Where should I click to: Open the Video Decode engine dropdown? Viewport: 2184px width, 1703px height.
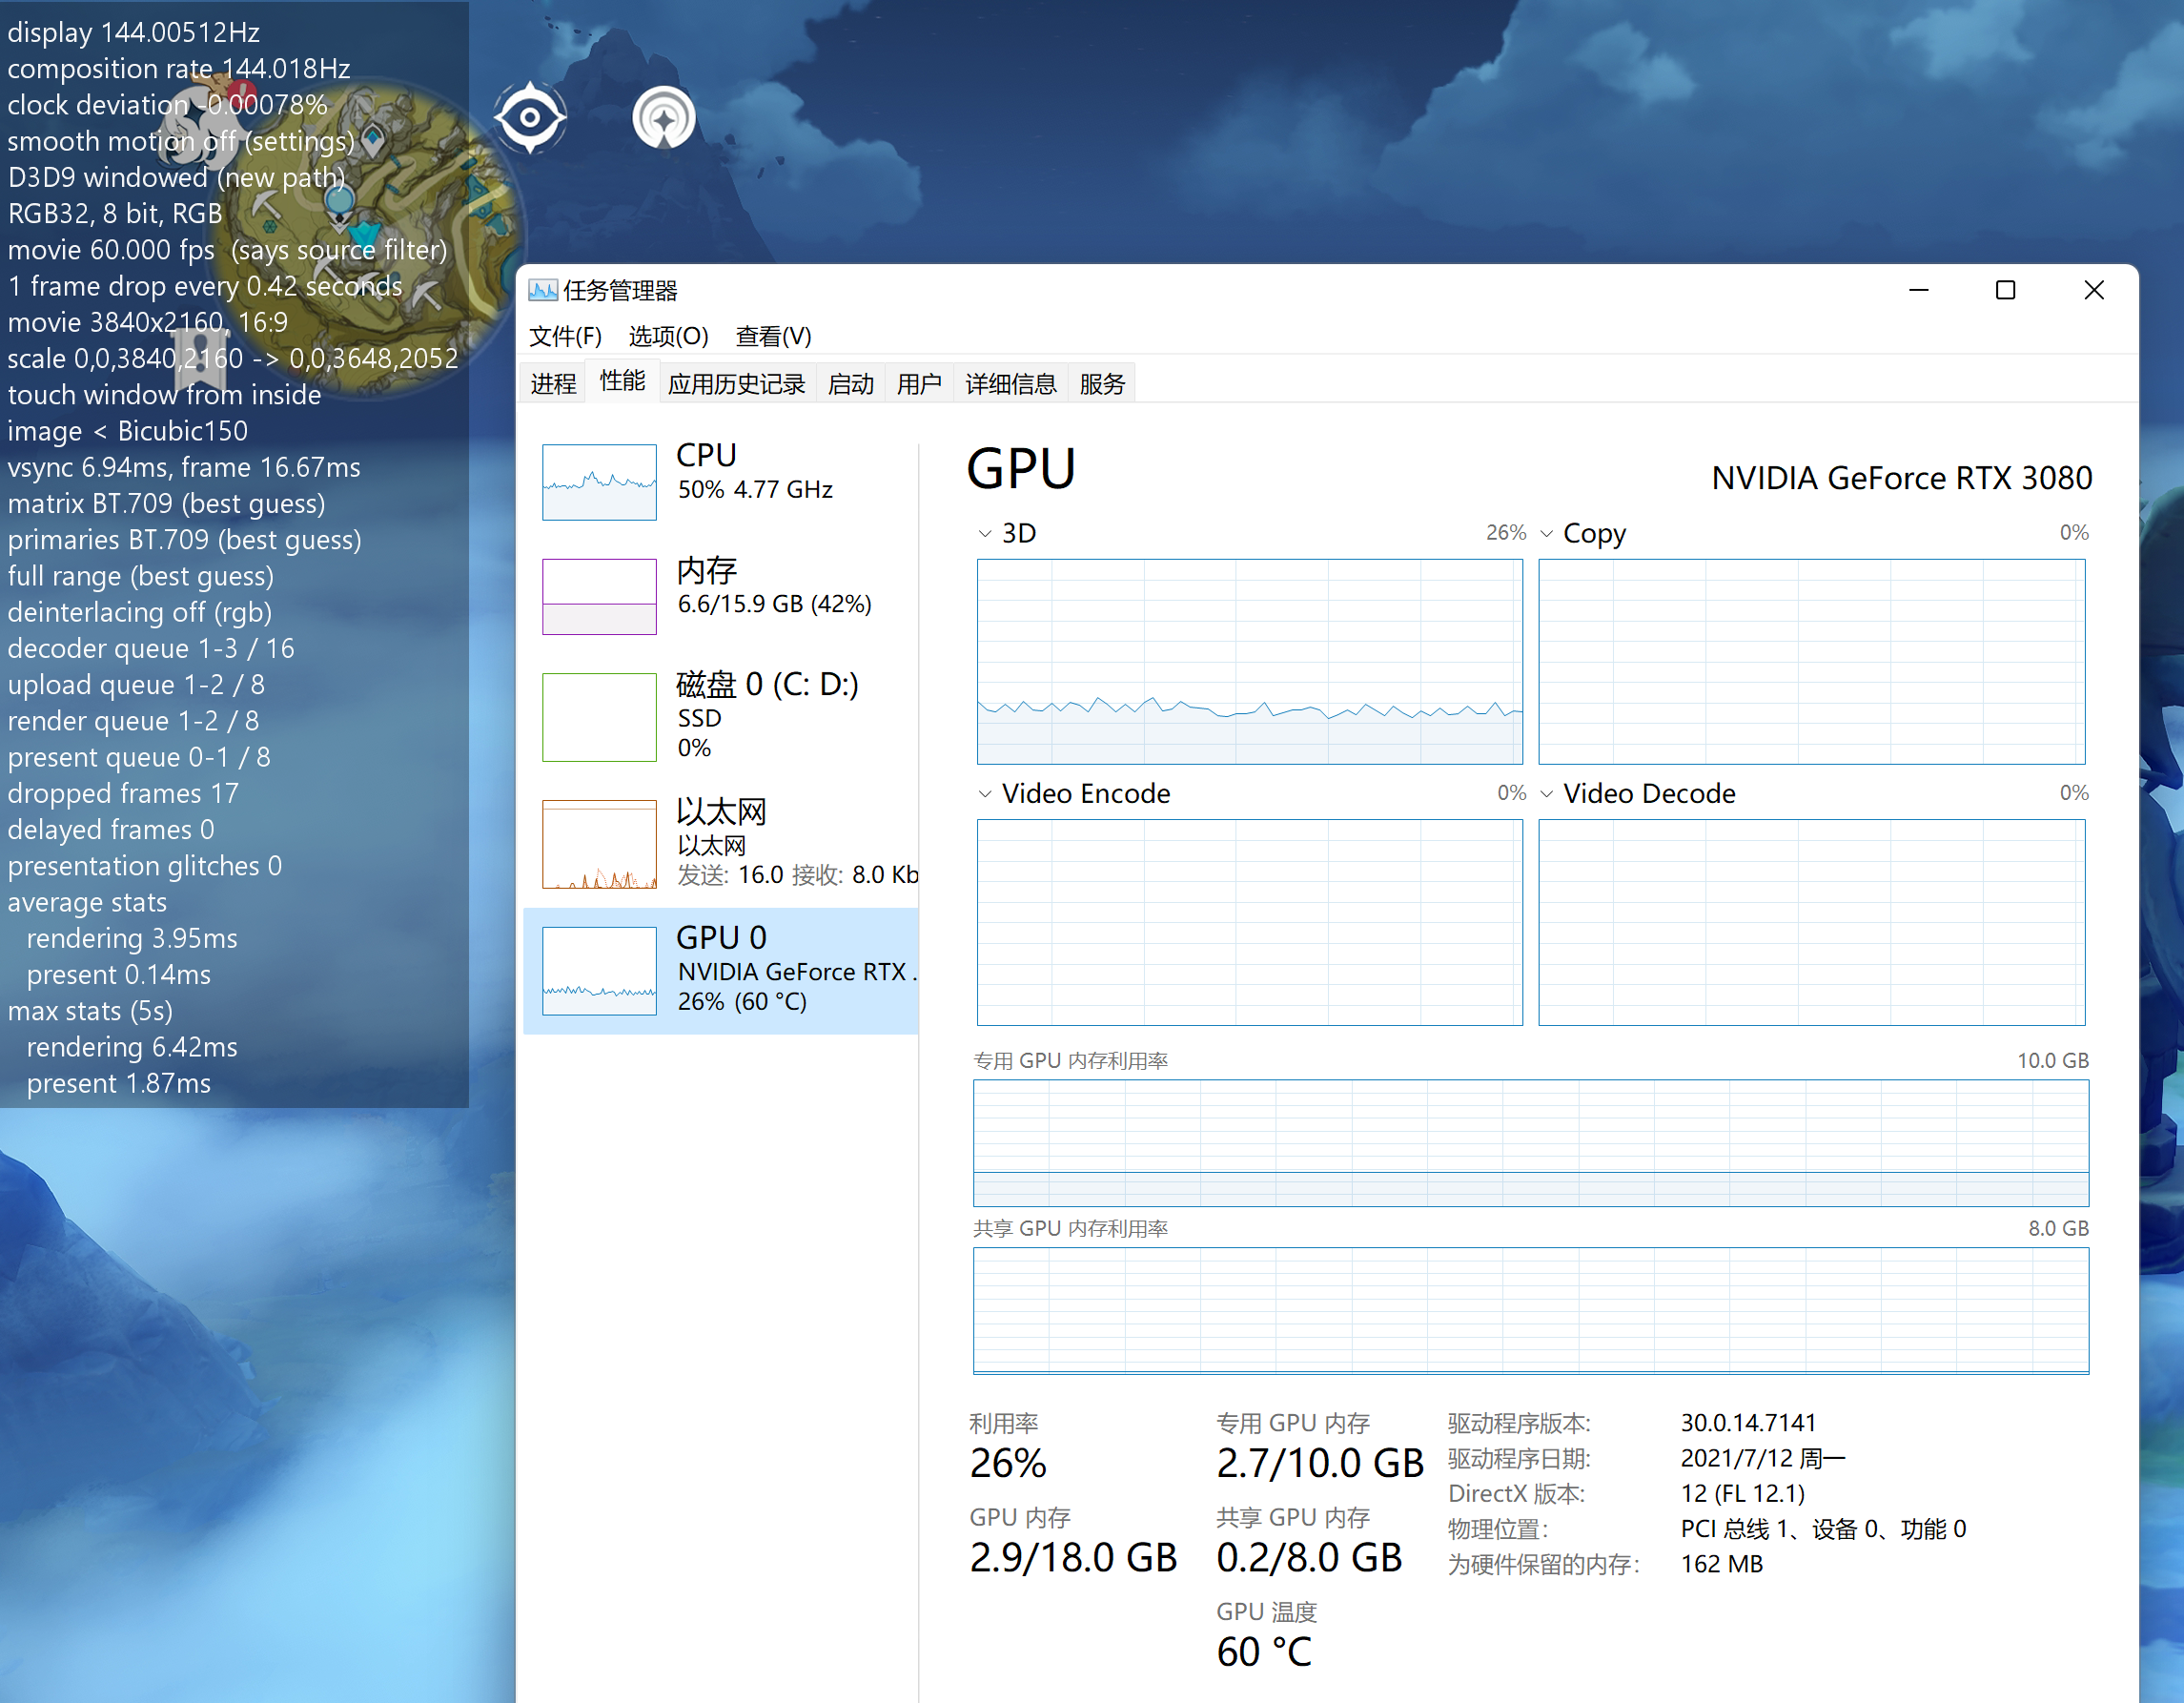tap(1547, 794)
